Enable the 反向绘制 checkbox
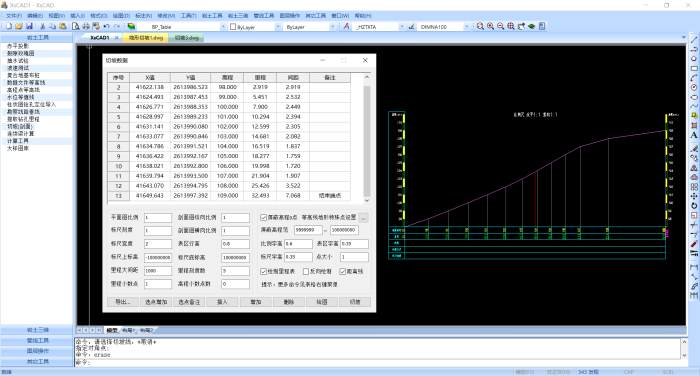700x376 pixels. tap(306, 272)
